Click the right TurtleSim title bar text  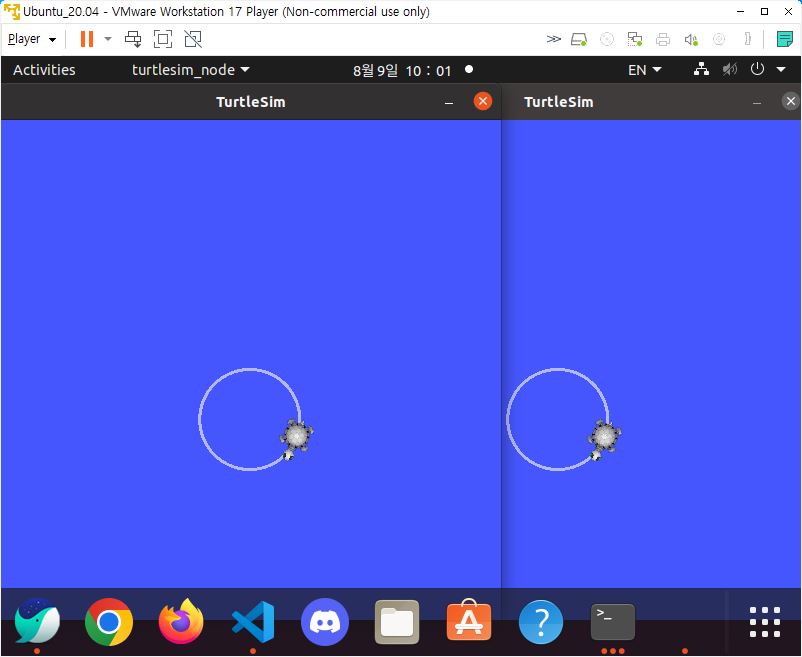[x=559, y=102]
